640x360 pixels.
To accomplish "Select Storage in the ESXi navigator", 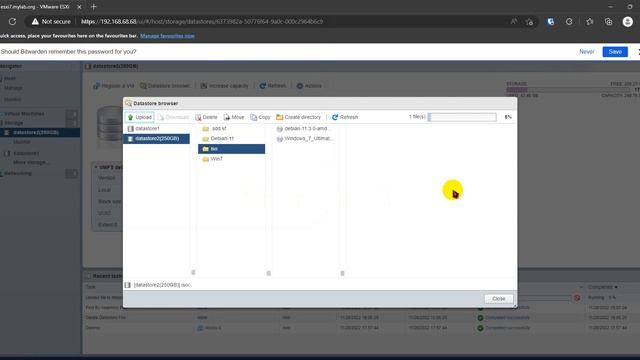I will pos(14,123).
